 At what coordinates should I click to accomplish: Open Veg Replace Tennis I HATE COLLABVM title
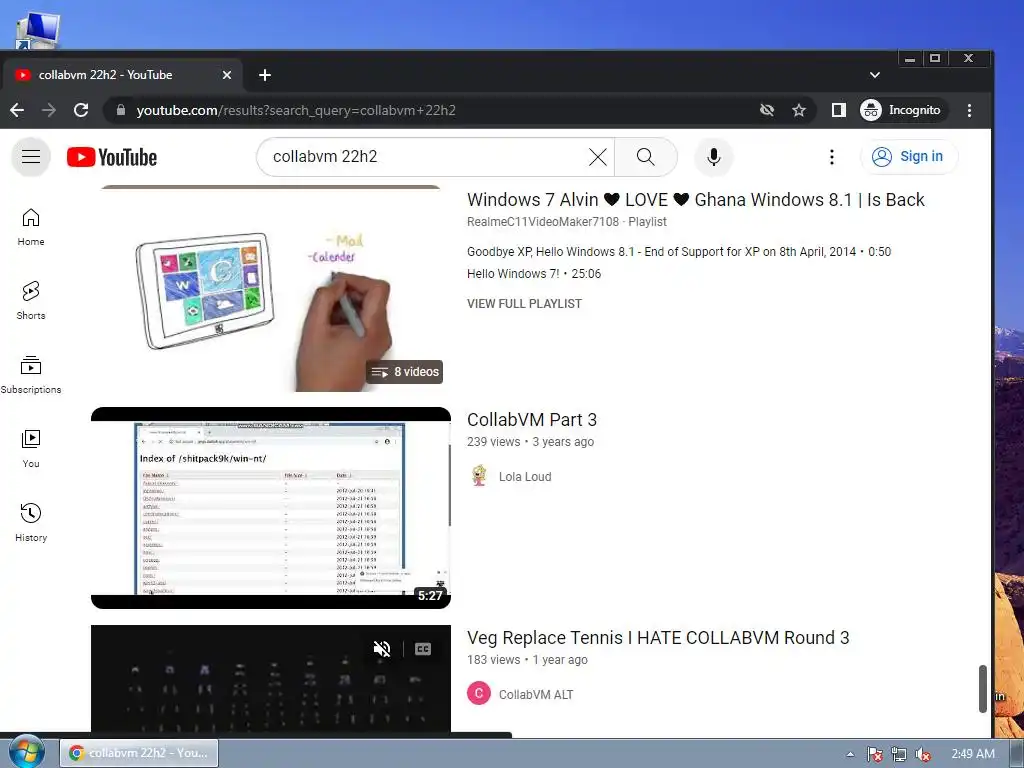(x=658, y=638)
